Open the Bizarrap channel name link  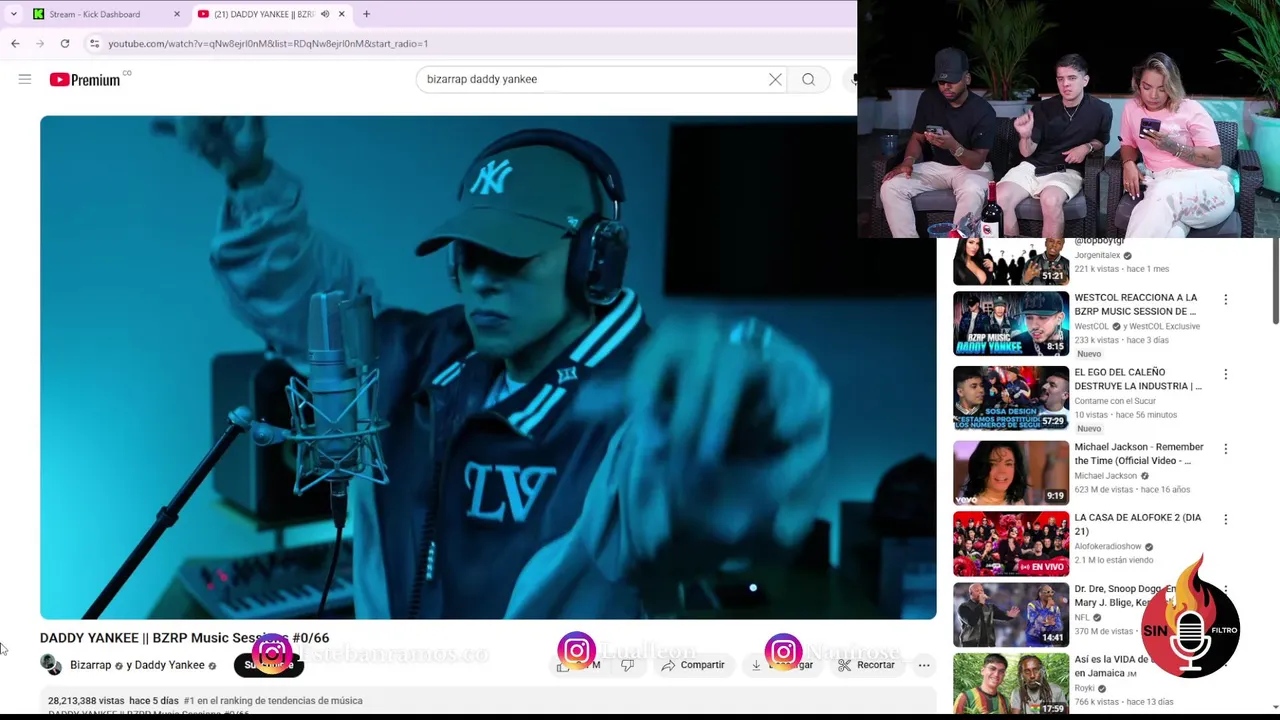(90, 665)
